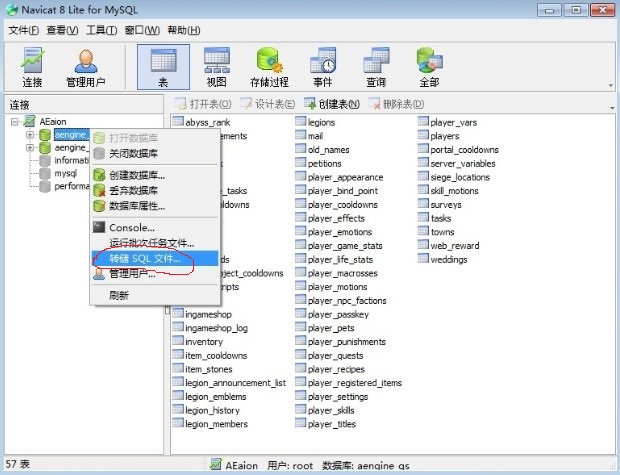Viewport: 620px width, 475px height.
Task: Select the 表 (Tables) toolbar button
Action: [163, 67]
